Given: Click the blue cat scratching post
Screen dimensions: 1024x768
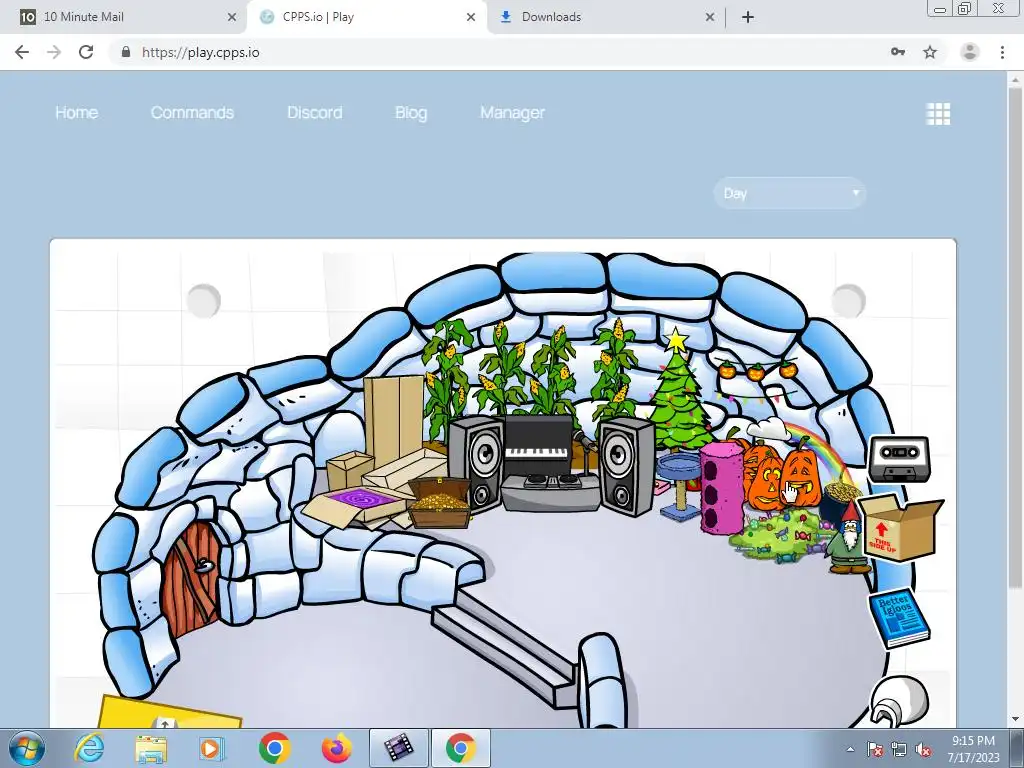Looking at the screenshot, I should point(679,485).
